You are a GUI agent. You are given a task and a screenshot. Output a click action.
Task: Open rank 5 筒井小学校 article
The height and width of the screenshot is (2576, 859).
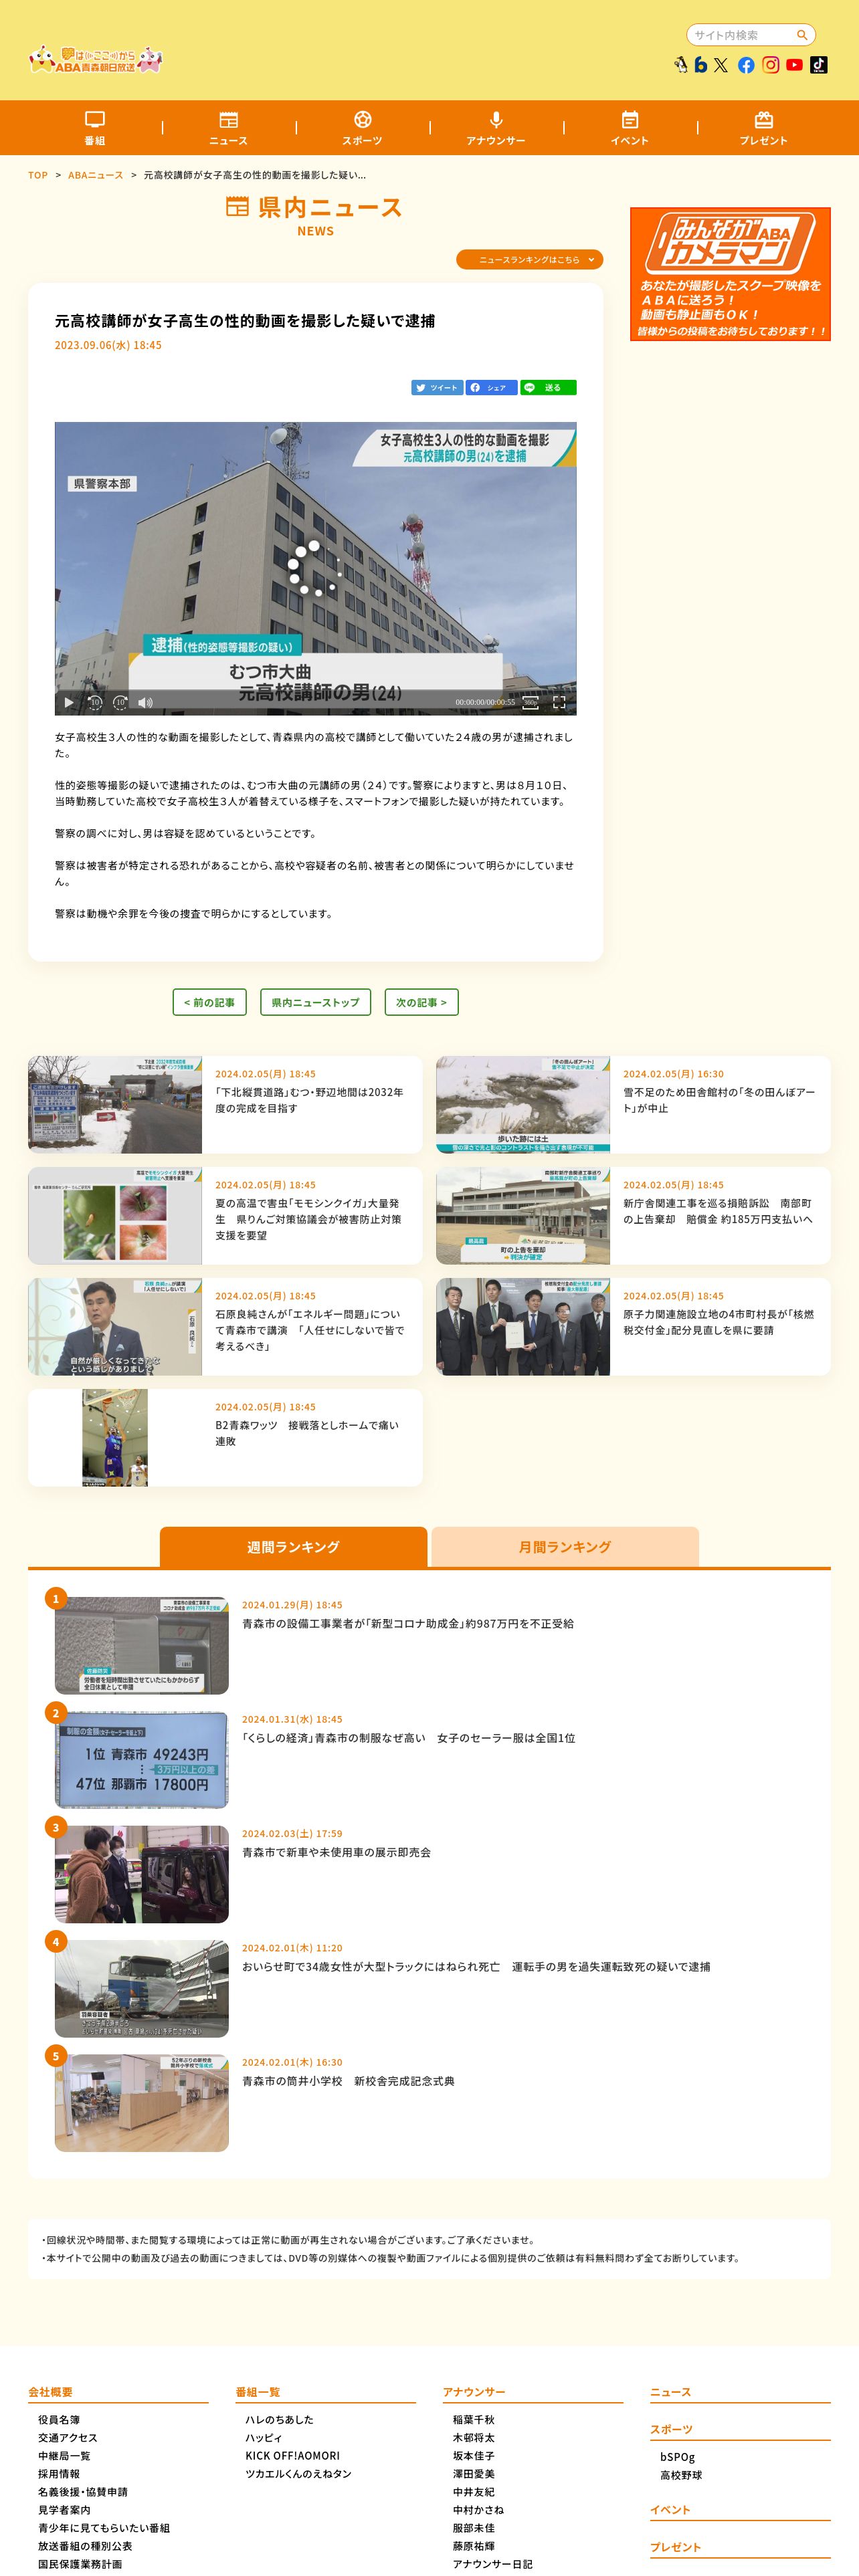pos(348,2080)
